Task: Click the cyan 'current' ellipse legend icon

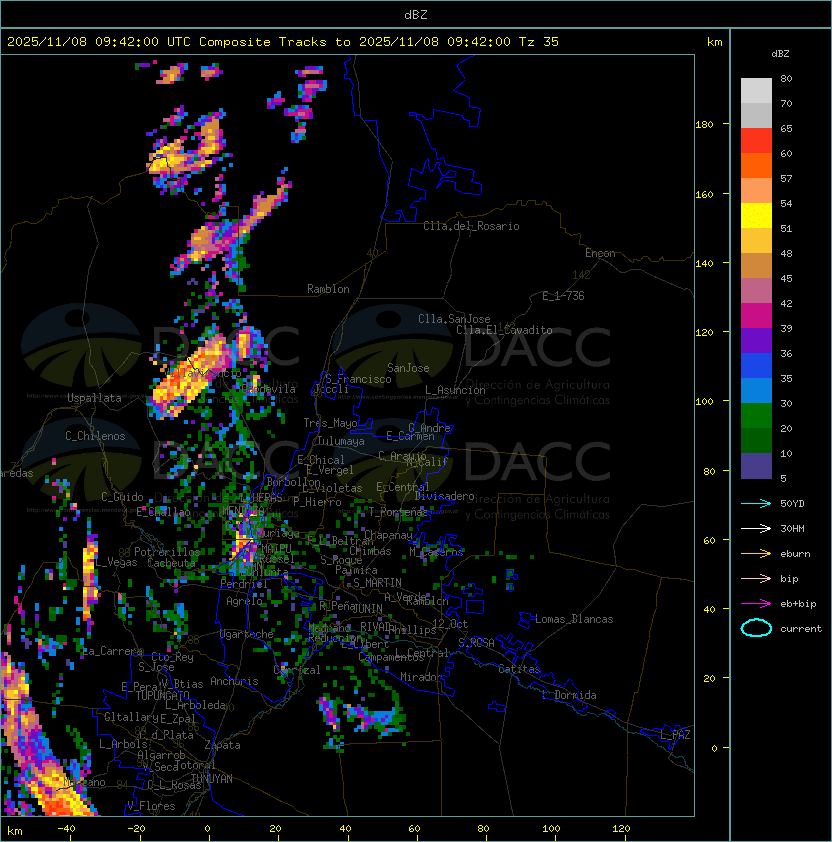Action: 756,628
